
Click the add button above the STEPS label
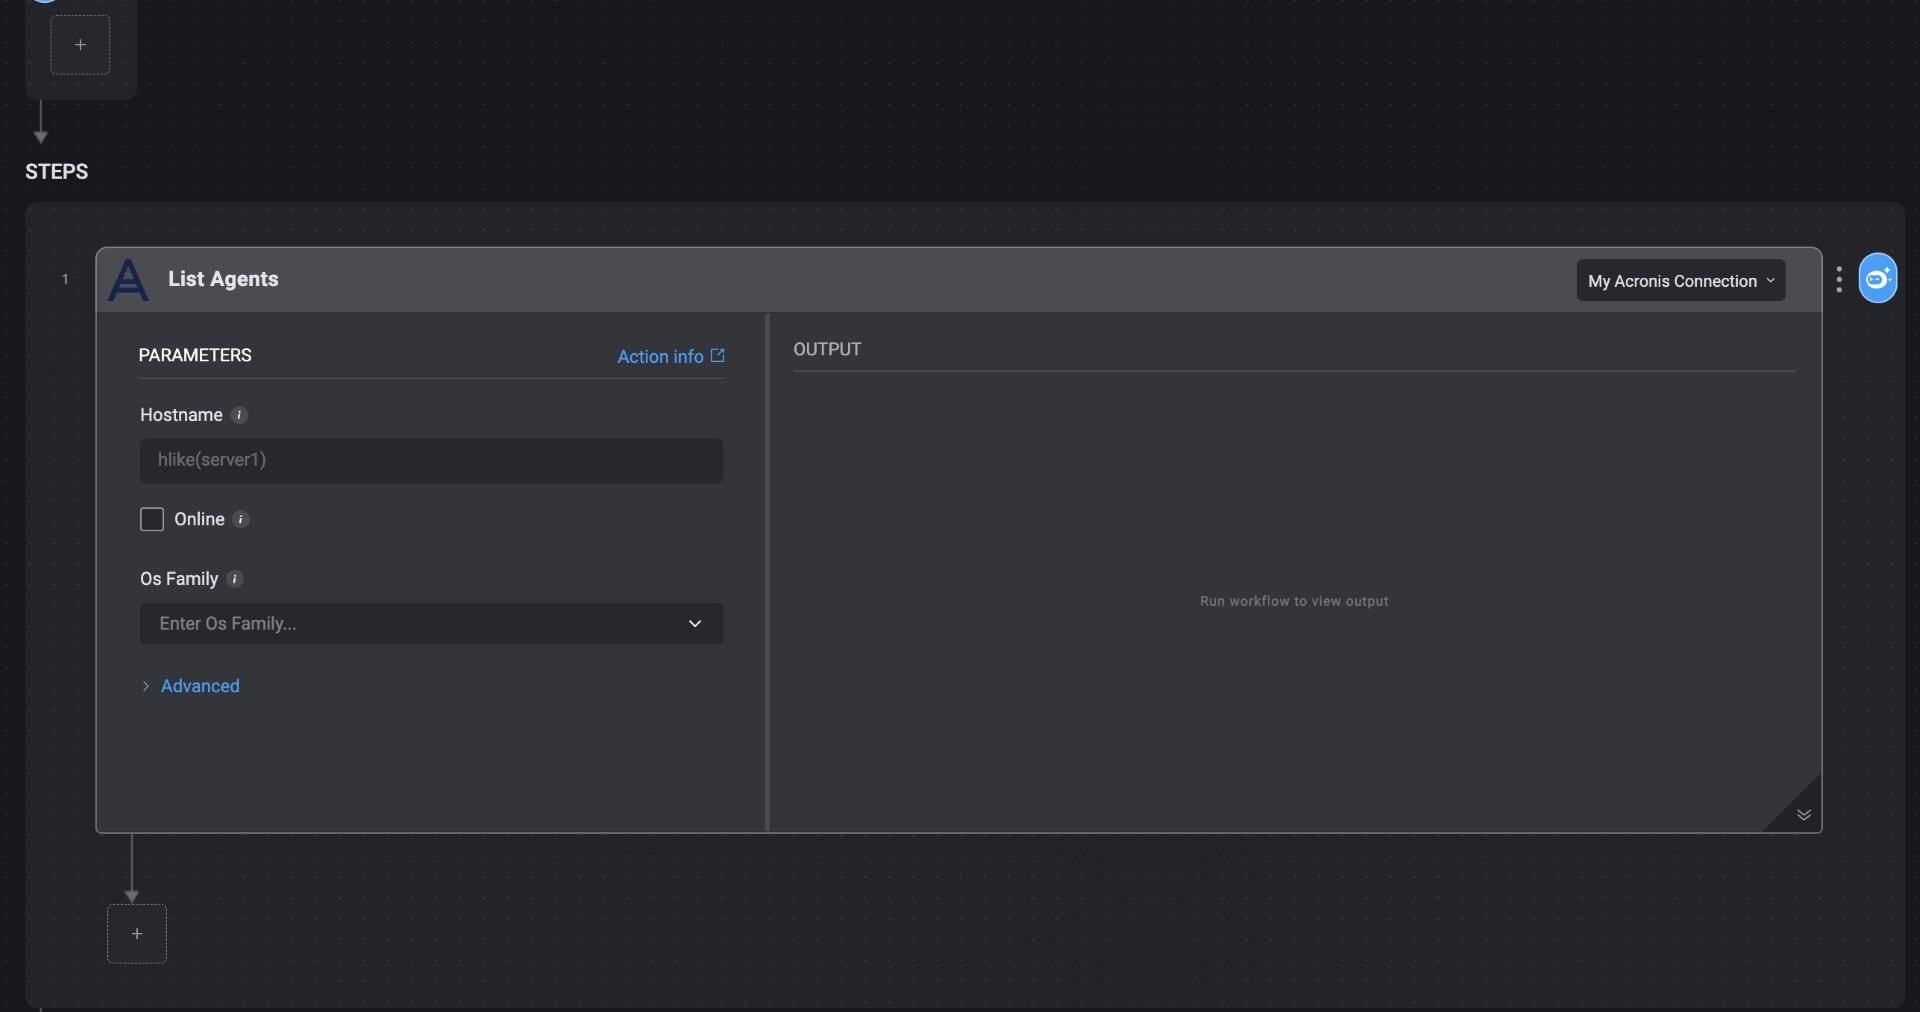80,45
